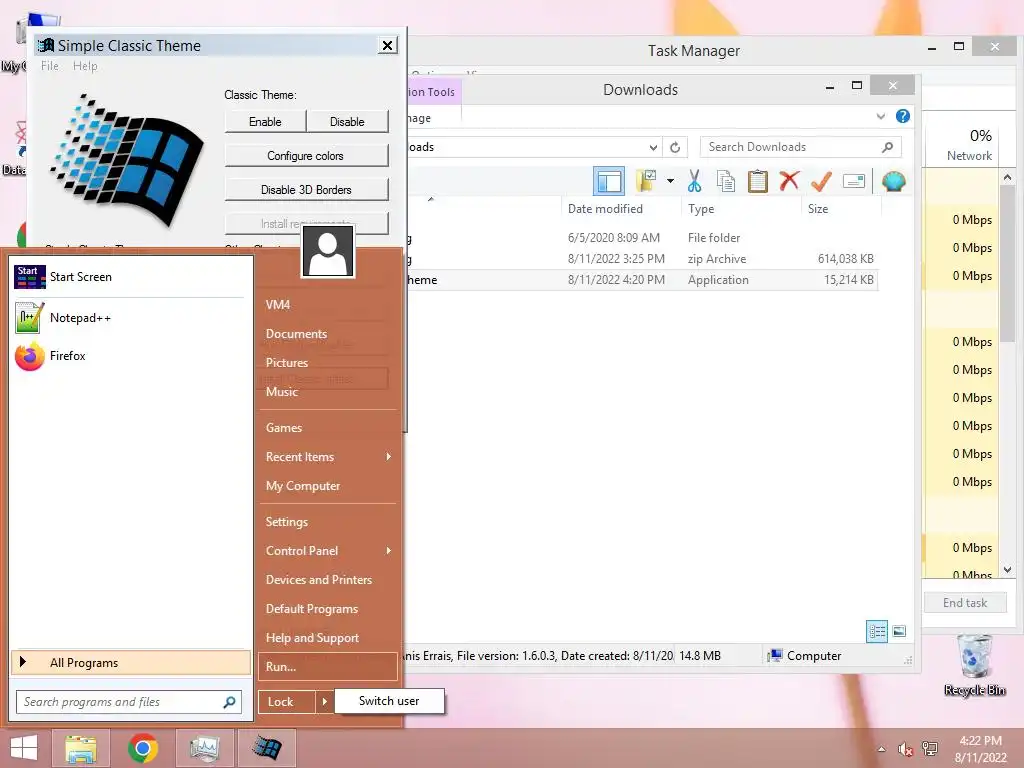This screenshot has height=768, width=1024.
Task: Switch Downloads to large icons view
Action: [899, 632]
